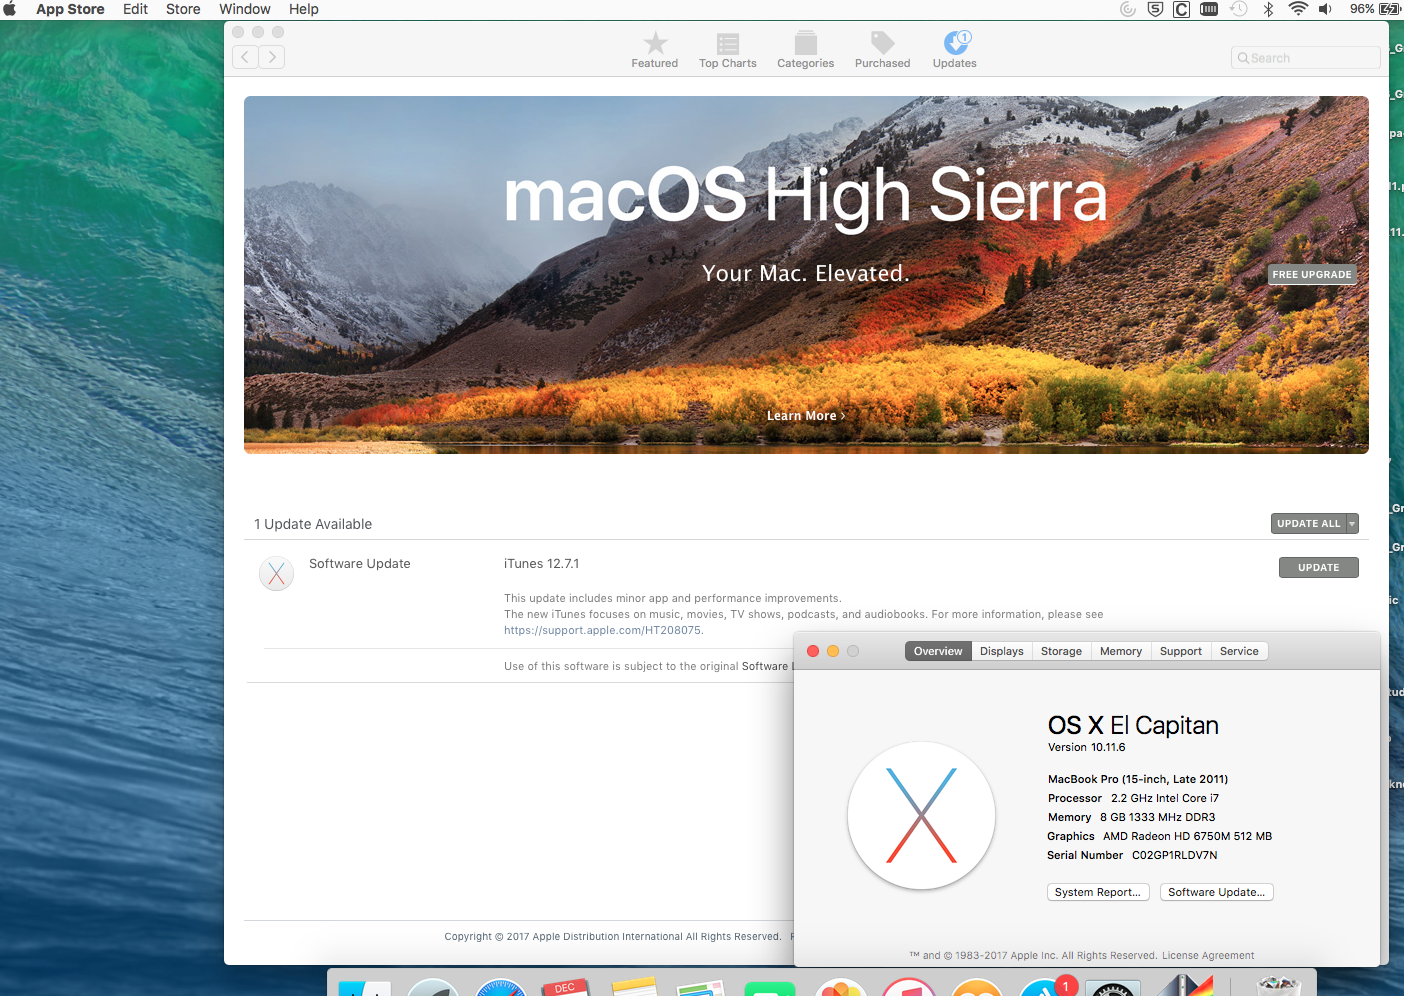The width and height of the screenshot is (1404, 996).
Task: Open Calendar from the Dock
Action: point(565,986)
